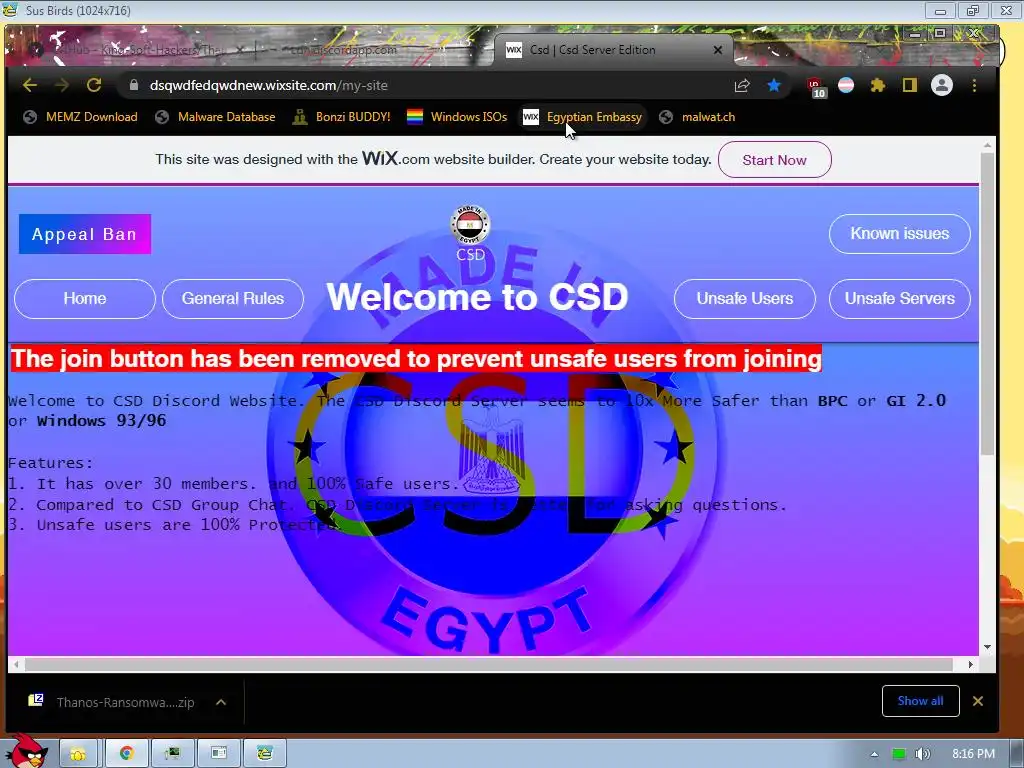Click the page's vertical scrollbar thumb
The image size is (1024, 768).
987,304
